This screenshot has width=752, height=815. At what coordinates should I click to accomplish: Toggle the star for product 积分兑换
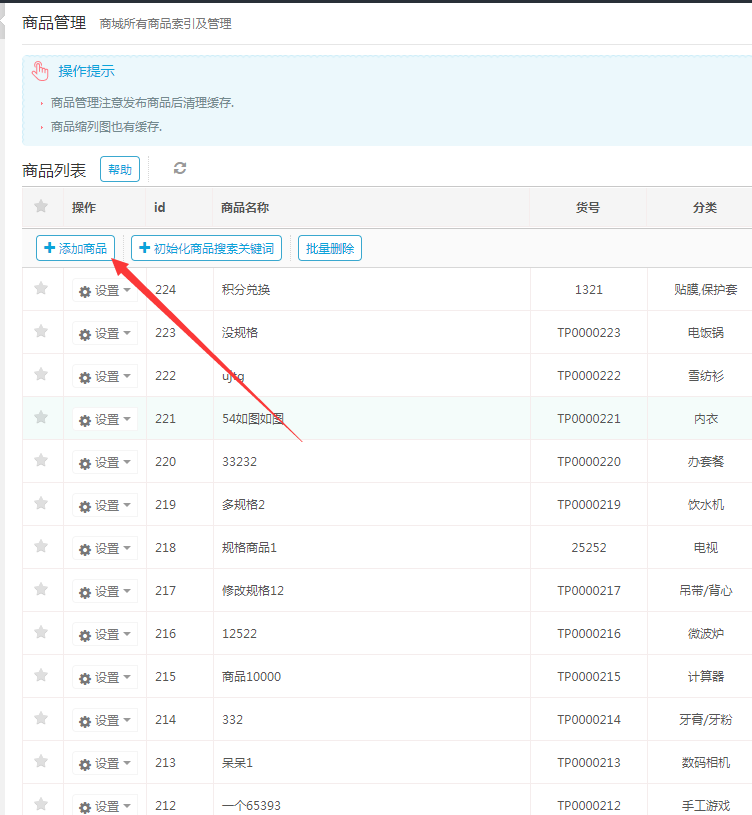[x=41, y=289]
